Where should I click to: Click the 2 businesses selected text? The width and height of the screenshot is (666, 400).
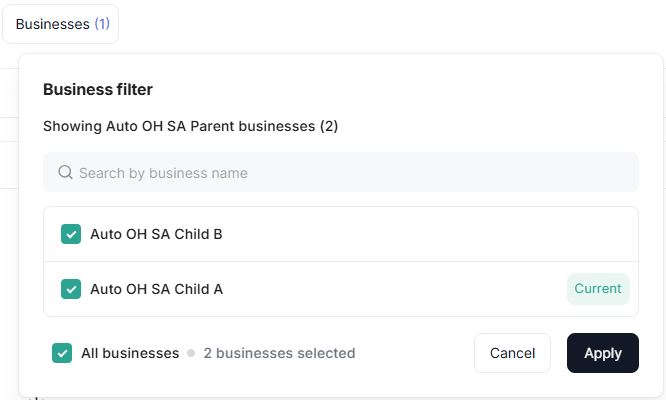click(279, 353)
